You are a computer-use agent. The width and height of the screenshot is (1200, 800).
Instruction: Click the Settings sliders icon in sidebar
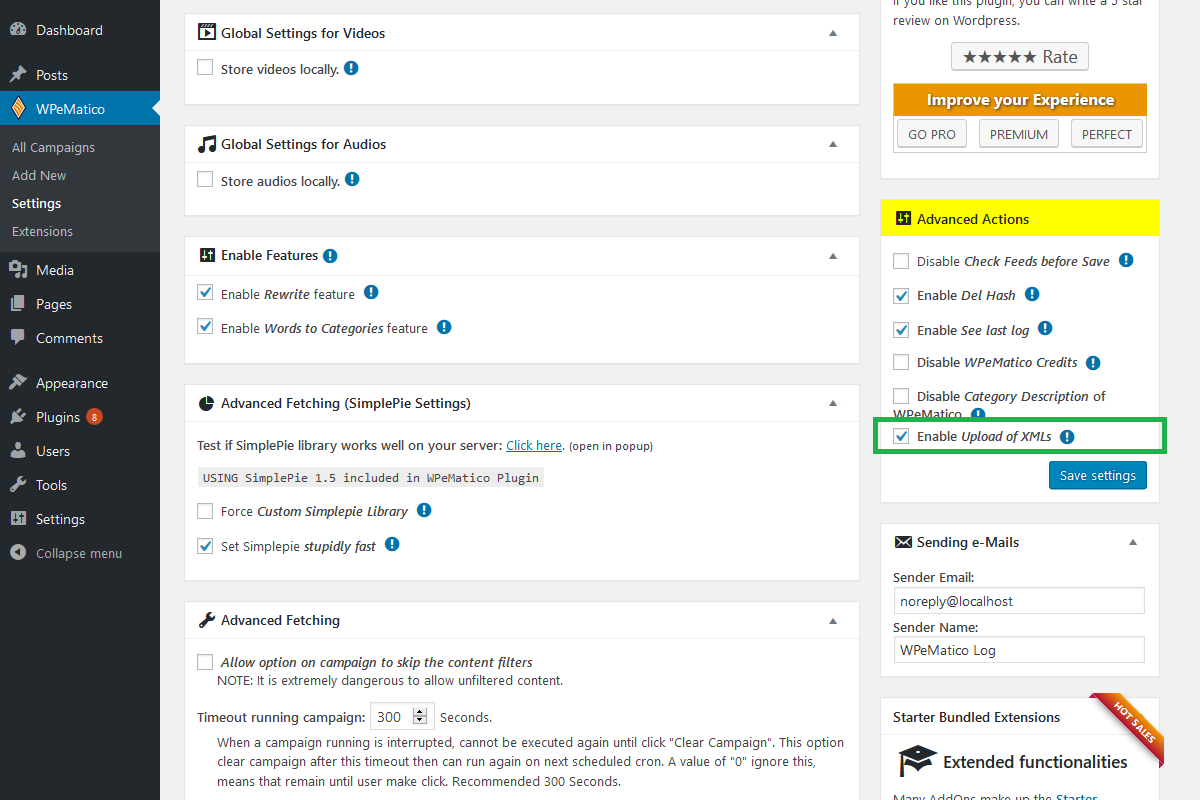pyautogui.click(x=18, y=519)
